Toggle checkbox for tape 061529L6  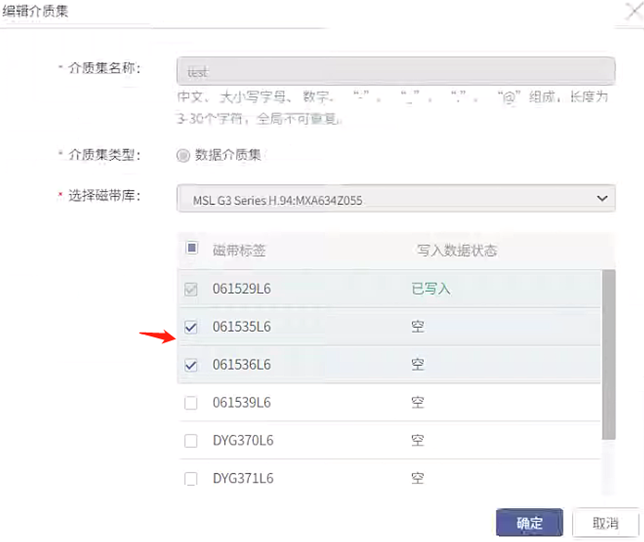click(191, 289)
